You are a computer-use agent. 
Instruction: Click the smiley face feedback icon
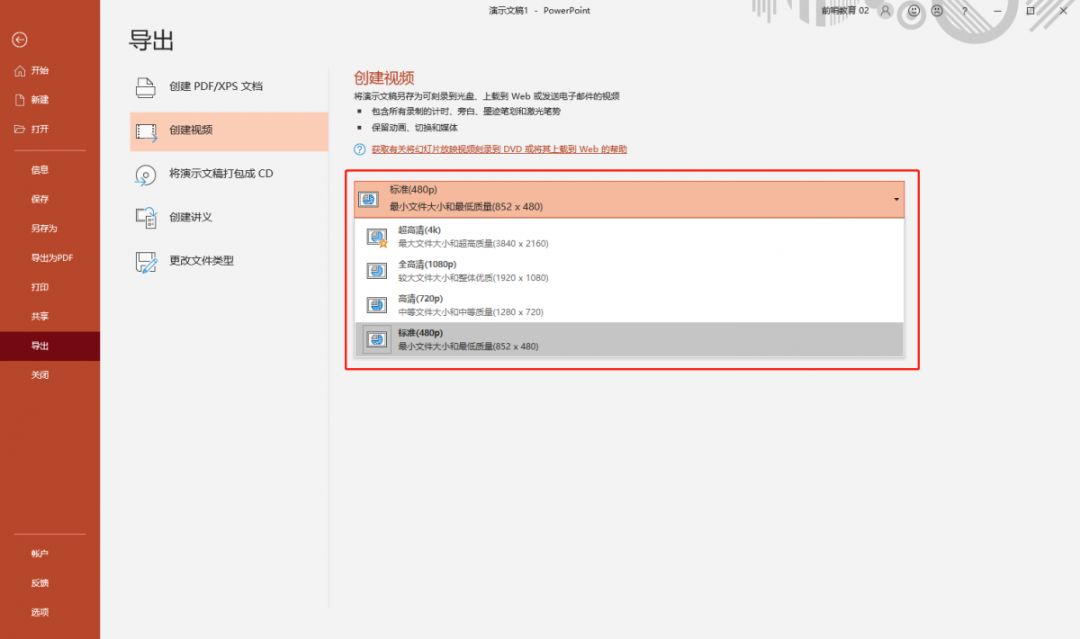point(913,11)
